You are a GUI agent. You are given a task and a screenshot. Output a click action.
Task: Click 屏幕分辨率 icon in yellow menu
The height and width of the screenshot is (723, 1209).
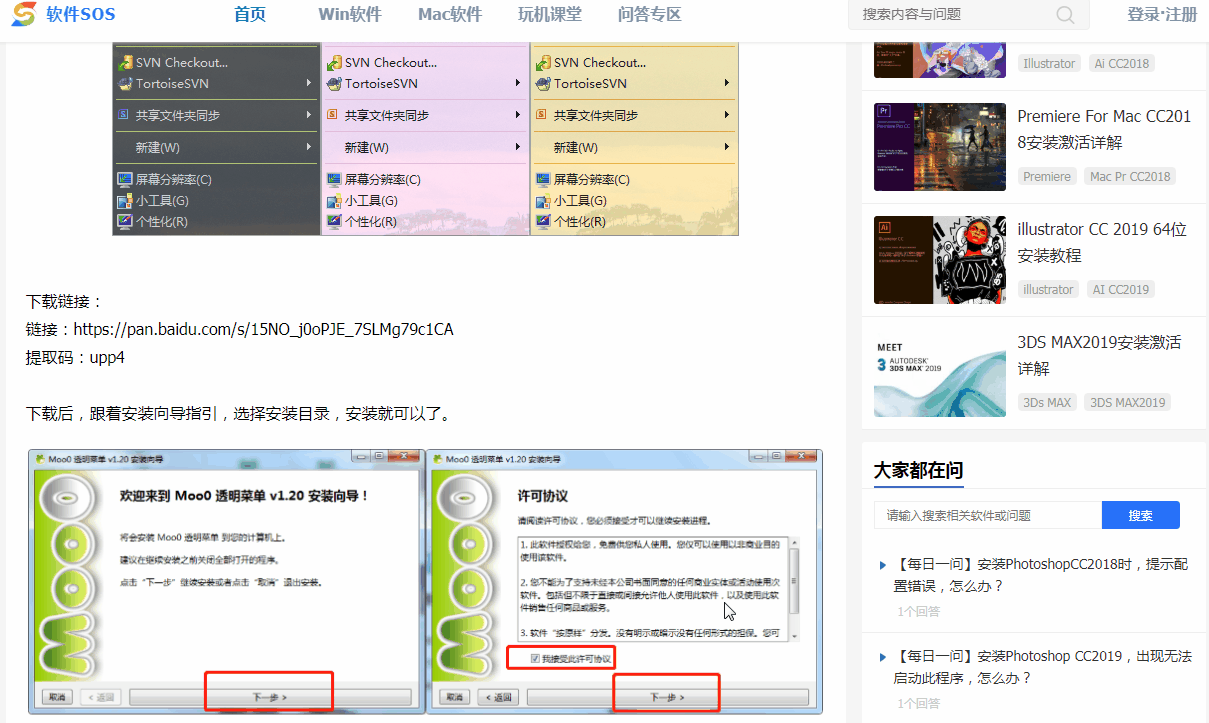[x=543, y=179]
